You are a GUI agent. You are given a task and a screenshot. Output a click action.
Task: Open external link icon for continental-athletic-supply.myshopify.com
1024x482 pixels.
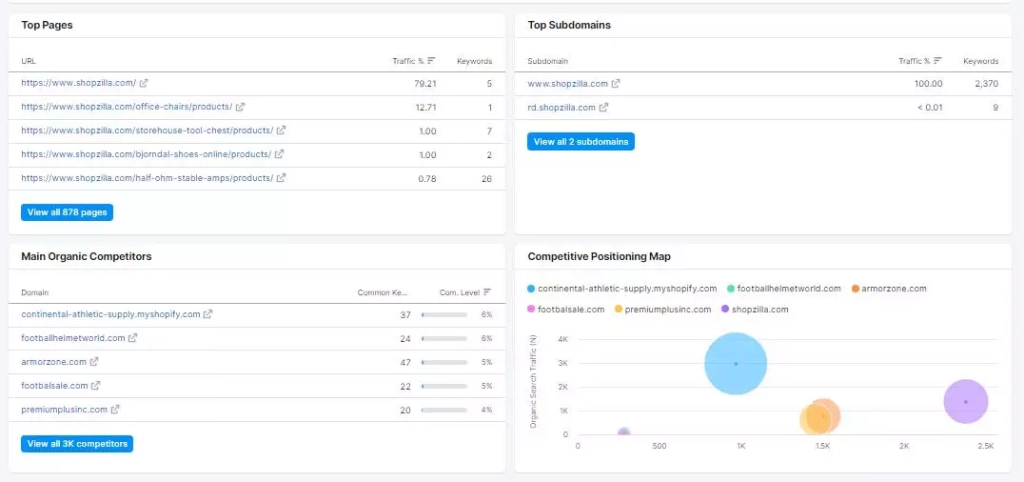point(208,314)
